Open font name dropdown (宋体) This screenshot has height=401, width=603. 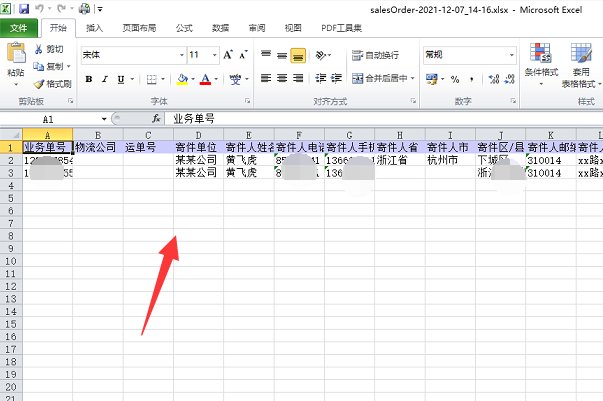click(x=182, y=55)
